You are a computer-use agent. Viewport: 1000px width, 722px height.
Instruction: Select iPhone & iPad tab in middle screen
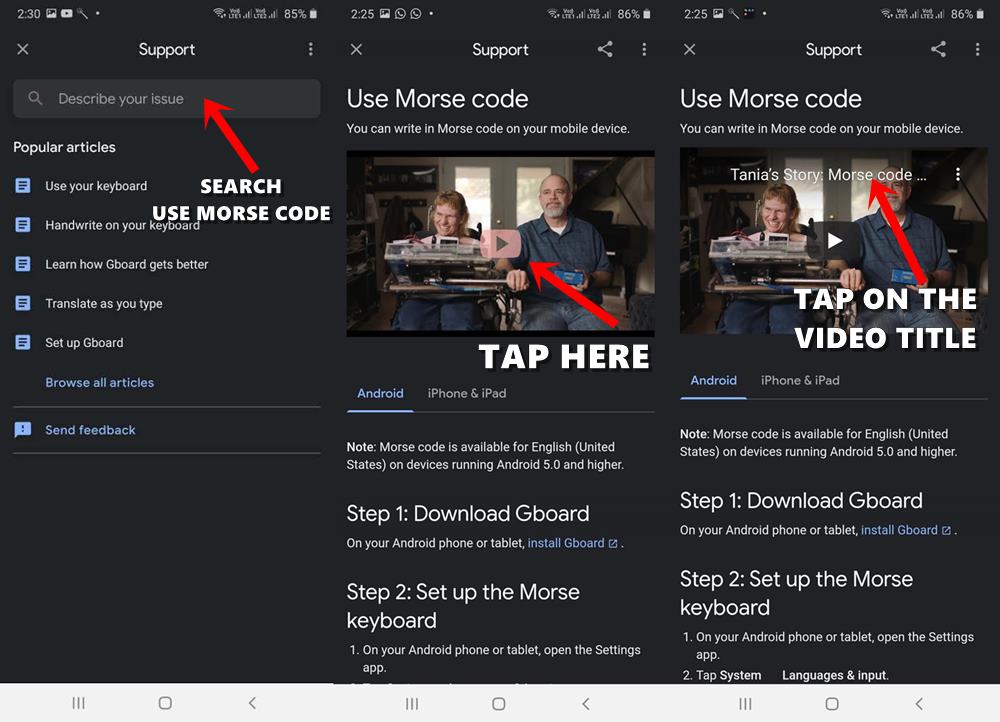click(467, 394)
